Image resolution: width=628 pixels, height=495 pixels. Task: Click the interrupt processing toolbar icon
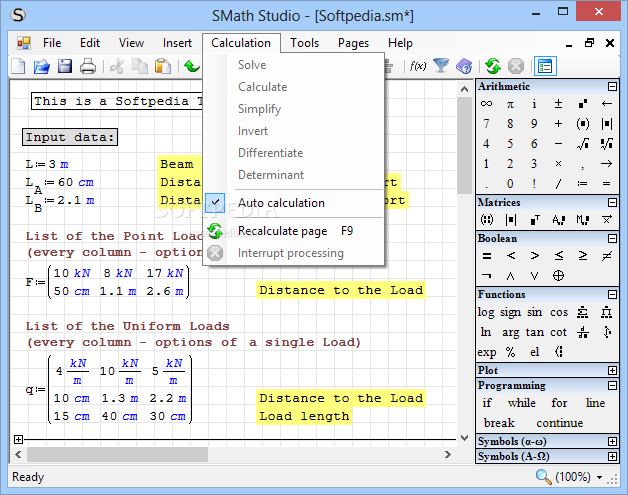coord(516,66)
